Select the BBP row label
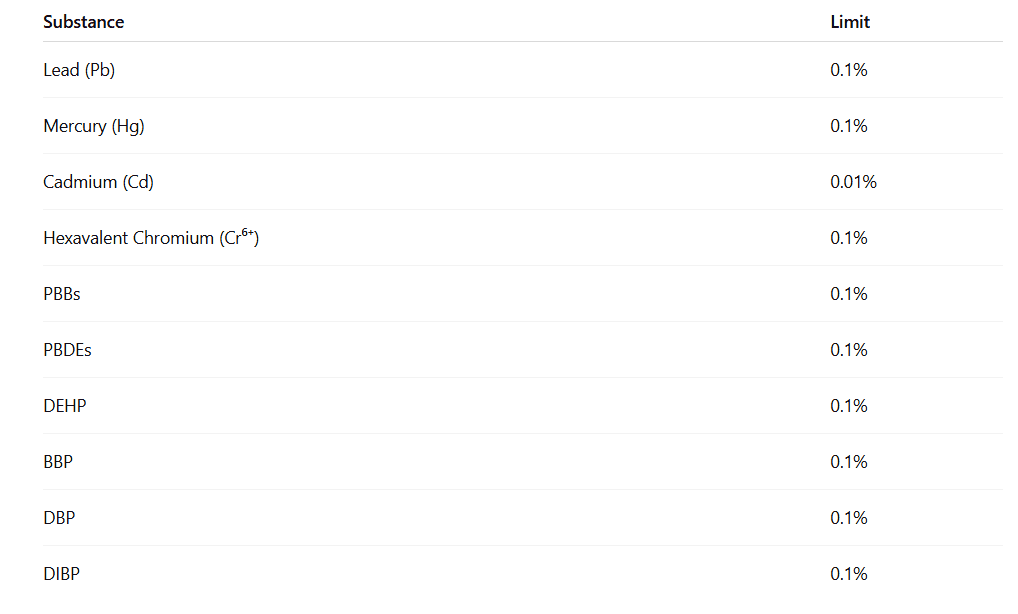1018x614 pixels. 58,462
